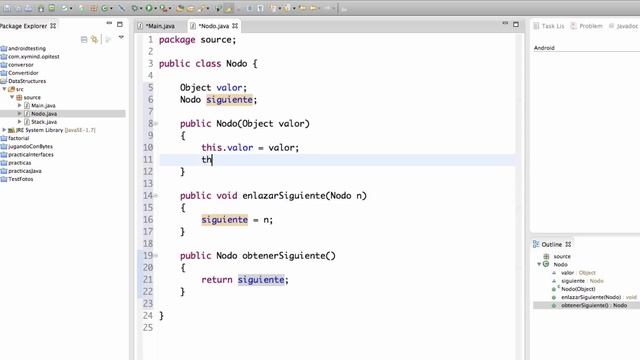This screenshot has width=640, height=360.
Task: Select source package in Outline
Action: pyautogui.click(x=562, y=256)
